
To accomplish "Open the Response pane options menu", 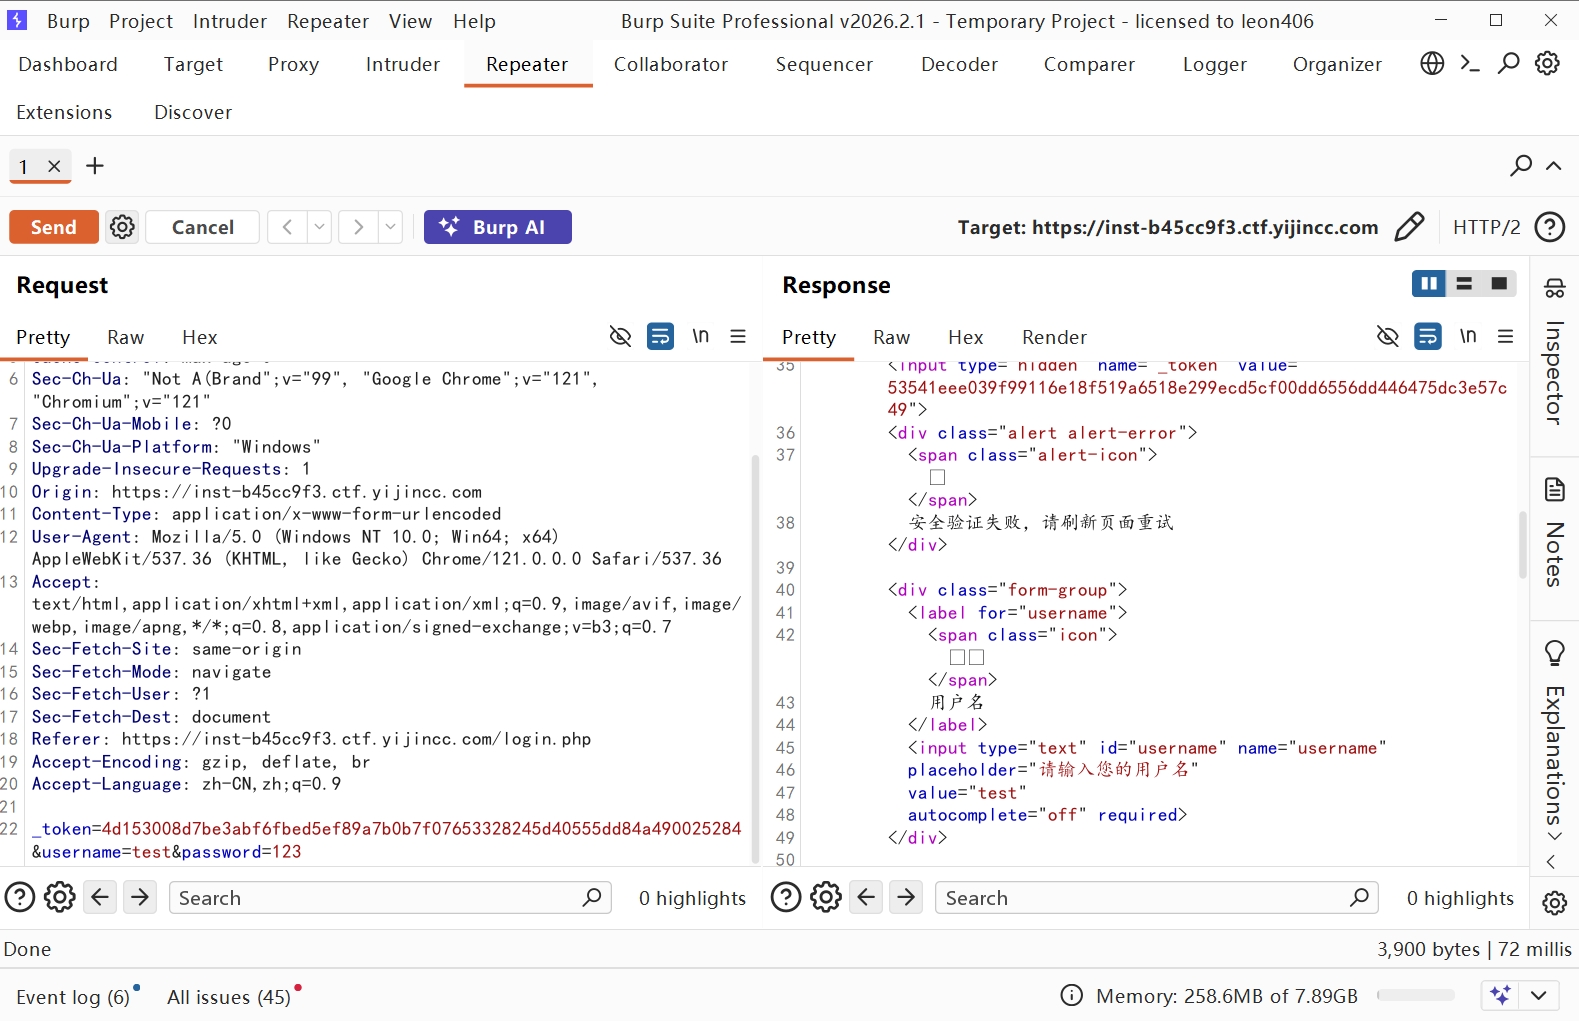I will pyautogui.click(x=1505, y=337).
